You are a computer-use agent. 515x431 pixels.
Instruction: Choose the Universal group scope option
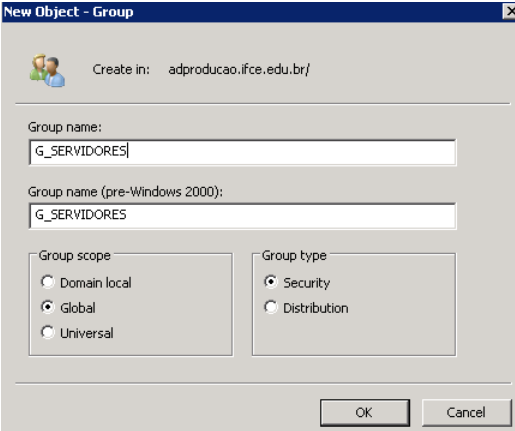tap(48, 332)
